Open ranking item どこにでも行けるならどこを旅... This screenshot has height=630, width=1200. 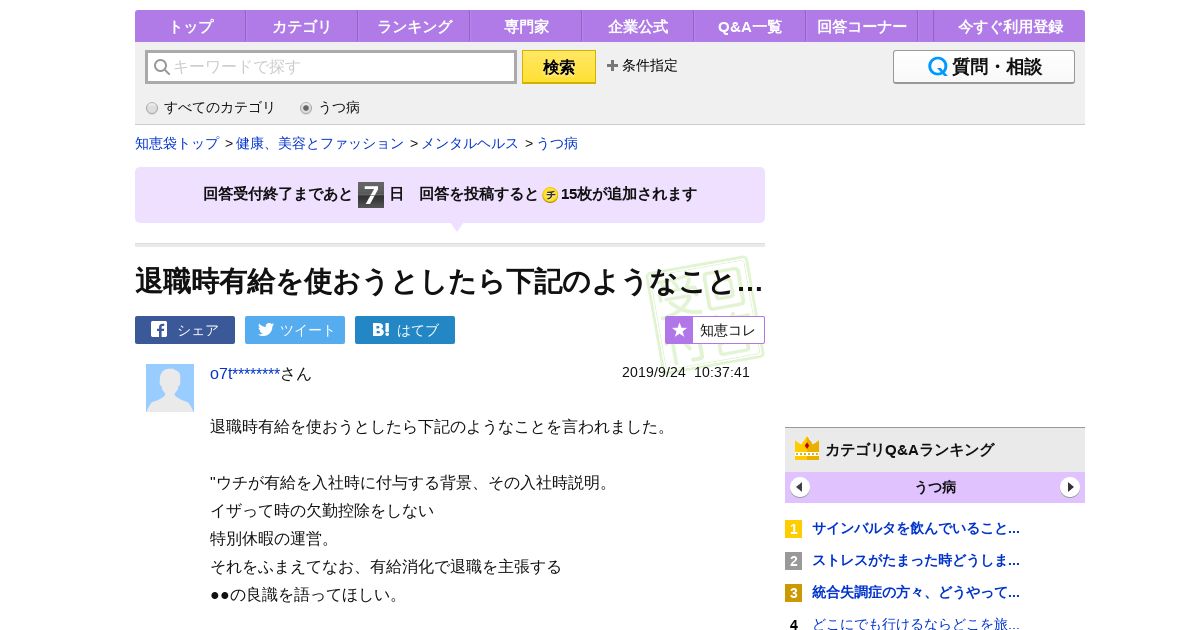(916, 624)
